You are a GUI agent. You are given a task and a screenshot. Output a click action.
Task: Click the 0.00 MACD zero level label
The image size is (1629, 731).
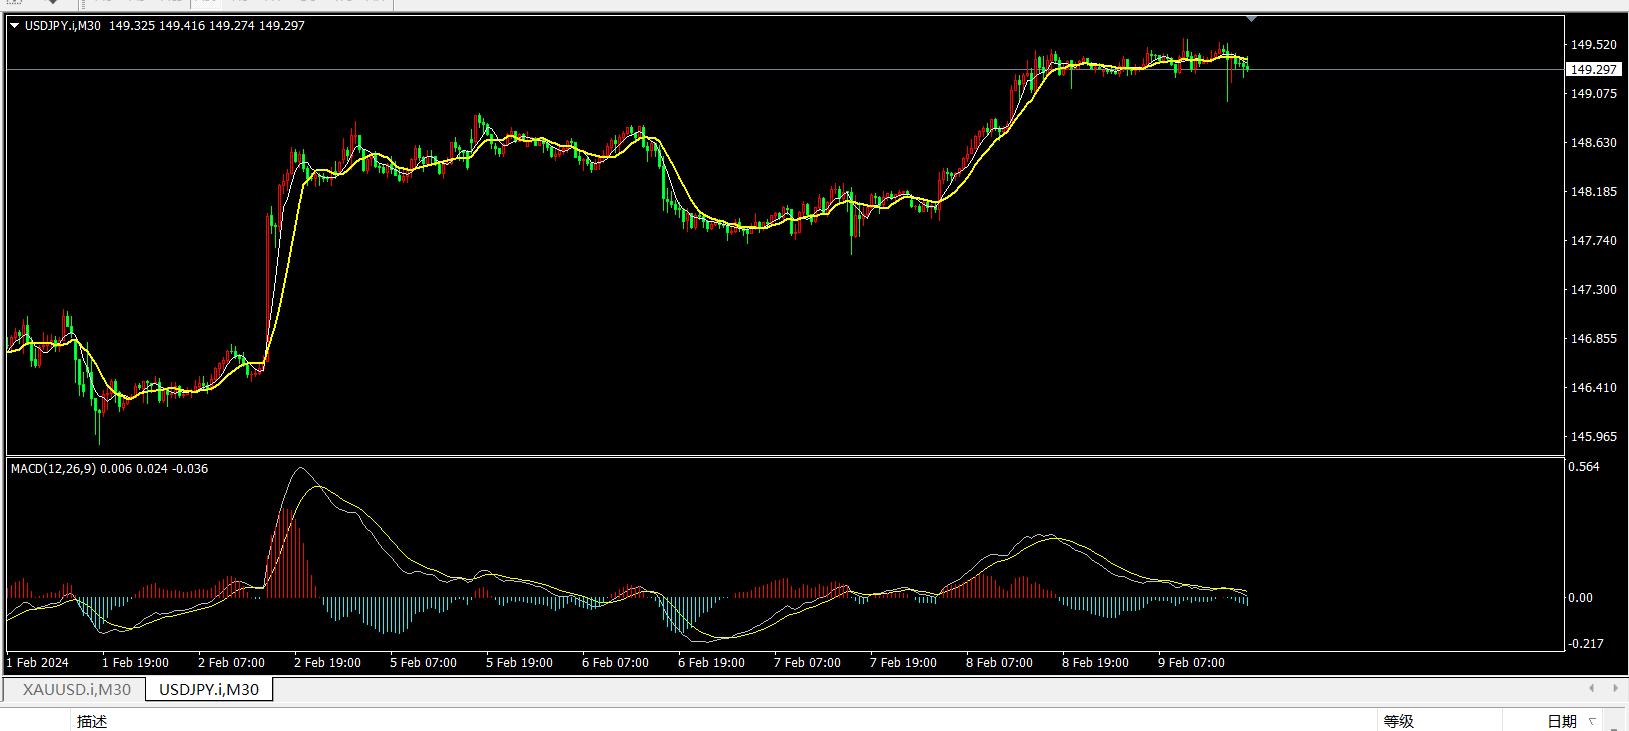1580,598
